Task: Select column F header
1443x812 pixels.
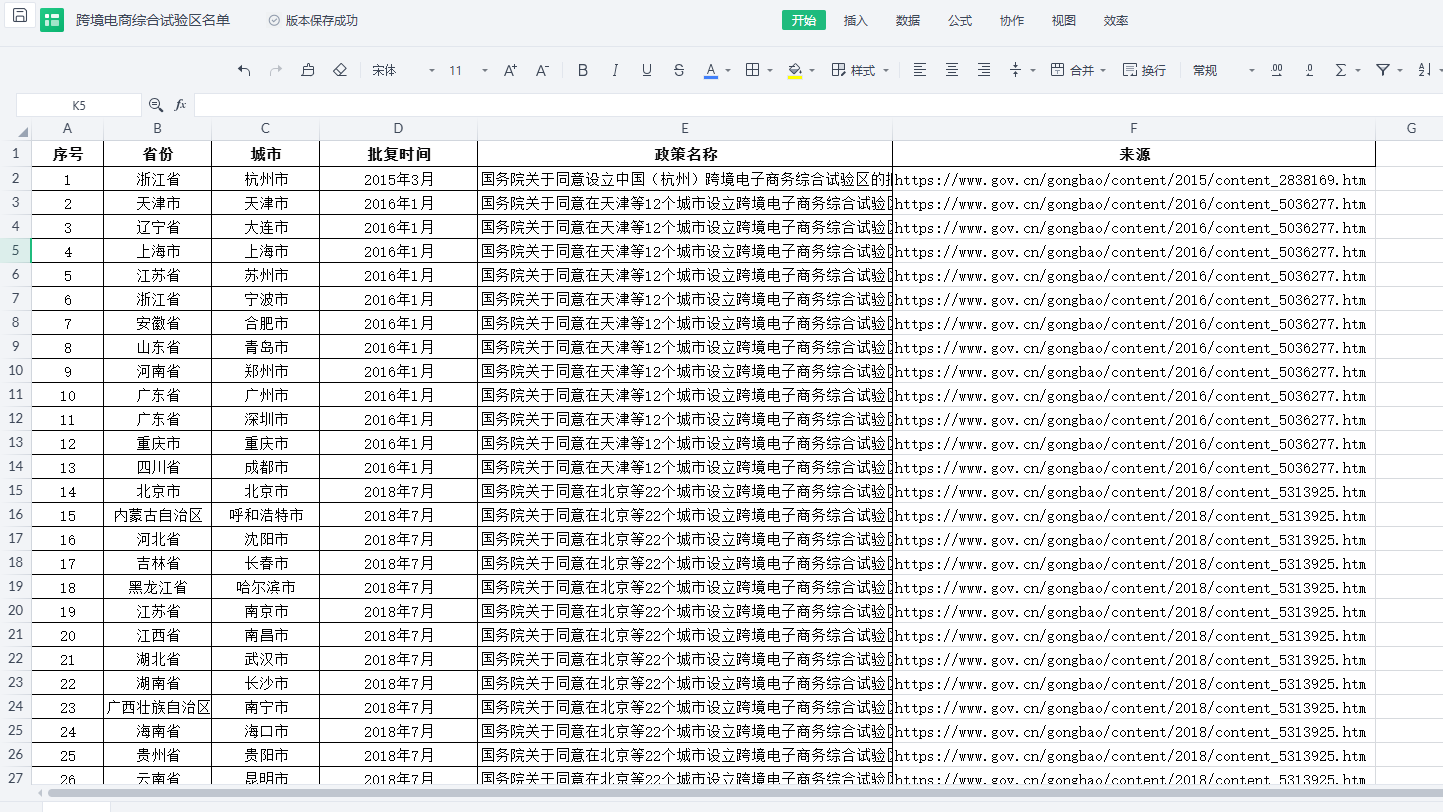Action: pyautogui.click(x=1134, y=129)
